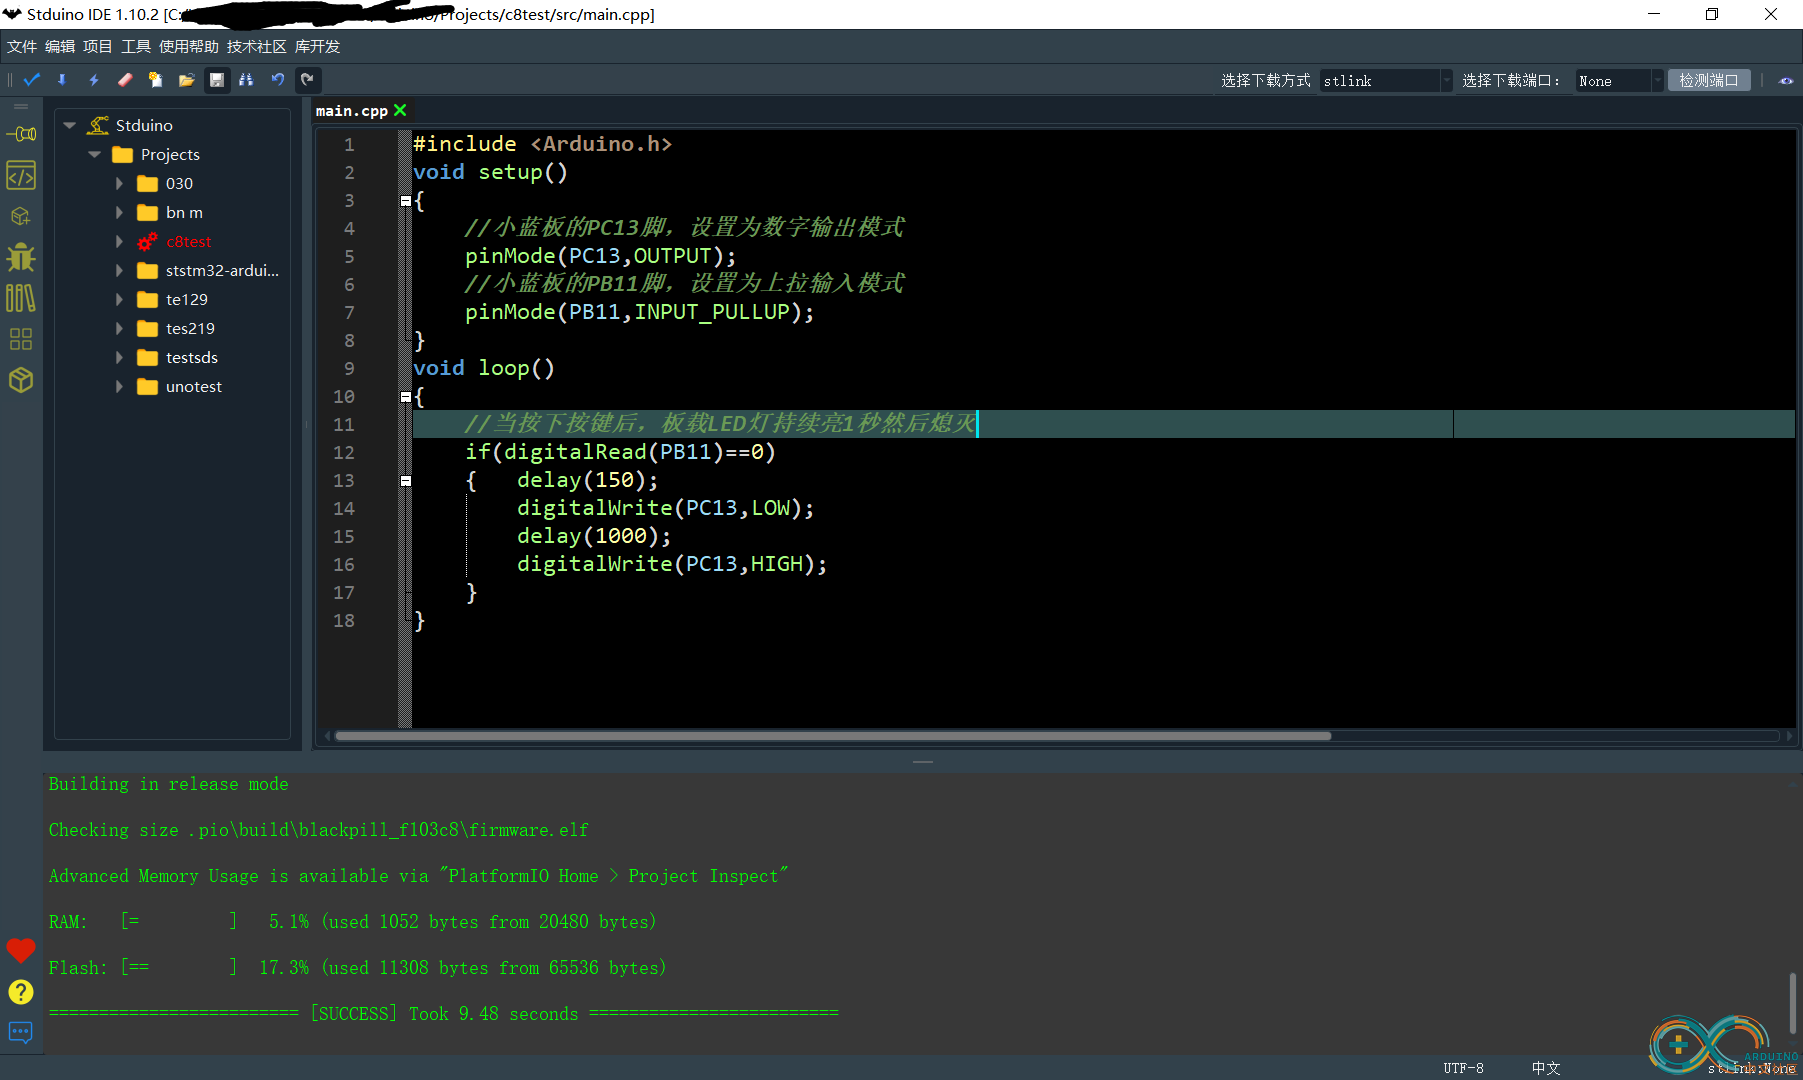Collapse the Stduino root tree node
This screenshot has width=1803, height=1080.
coord(70,125)
